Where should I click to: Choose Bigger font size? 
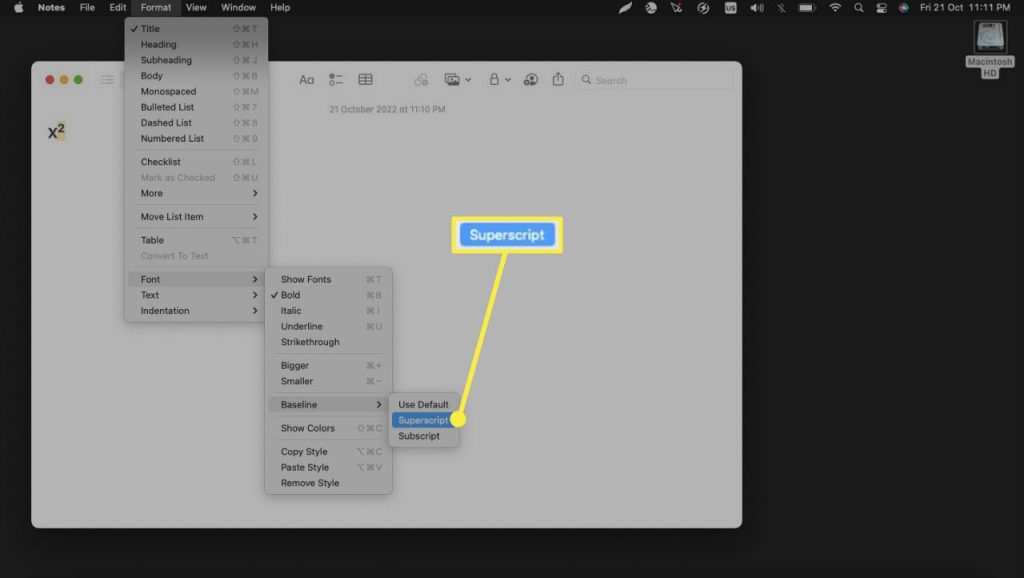coord(328,366)
